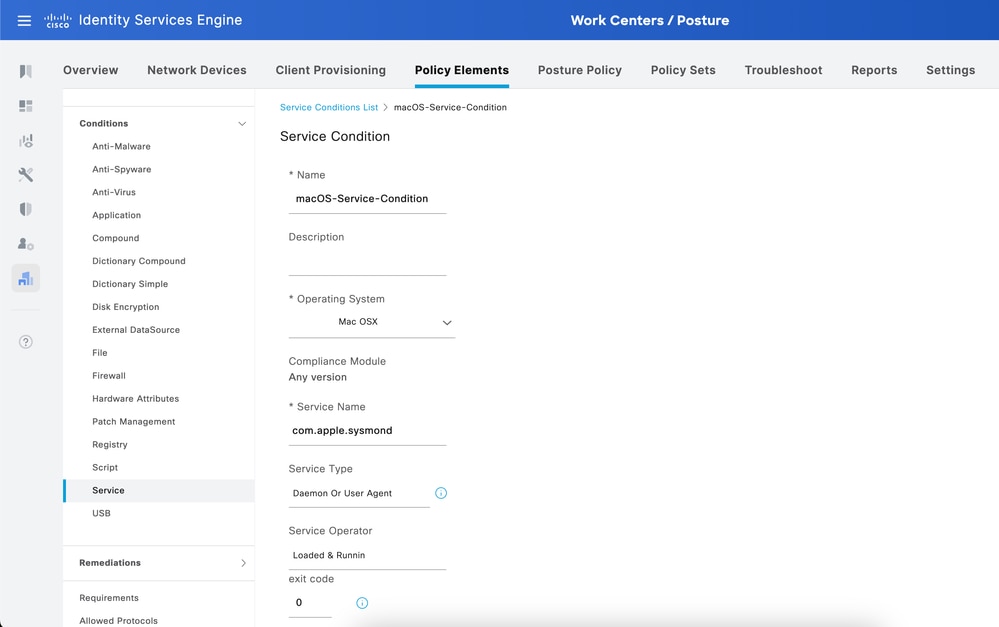999x627 pixels.
Task: Open Anti-Spyware conditions
Action: pyautogui.click(x=122, y=169)
